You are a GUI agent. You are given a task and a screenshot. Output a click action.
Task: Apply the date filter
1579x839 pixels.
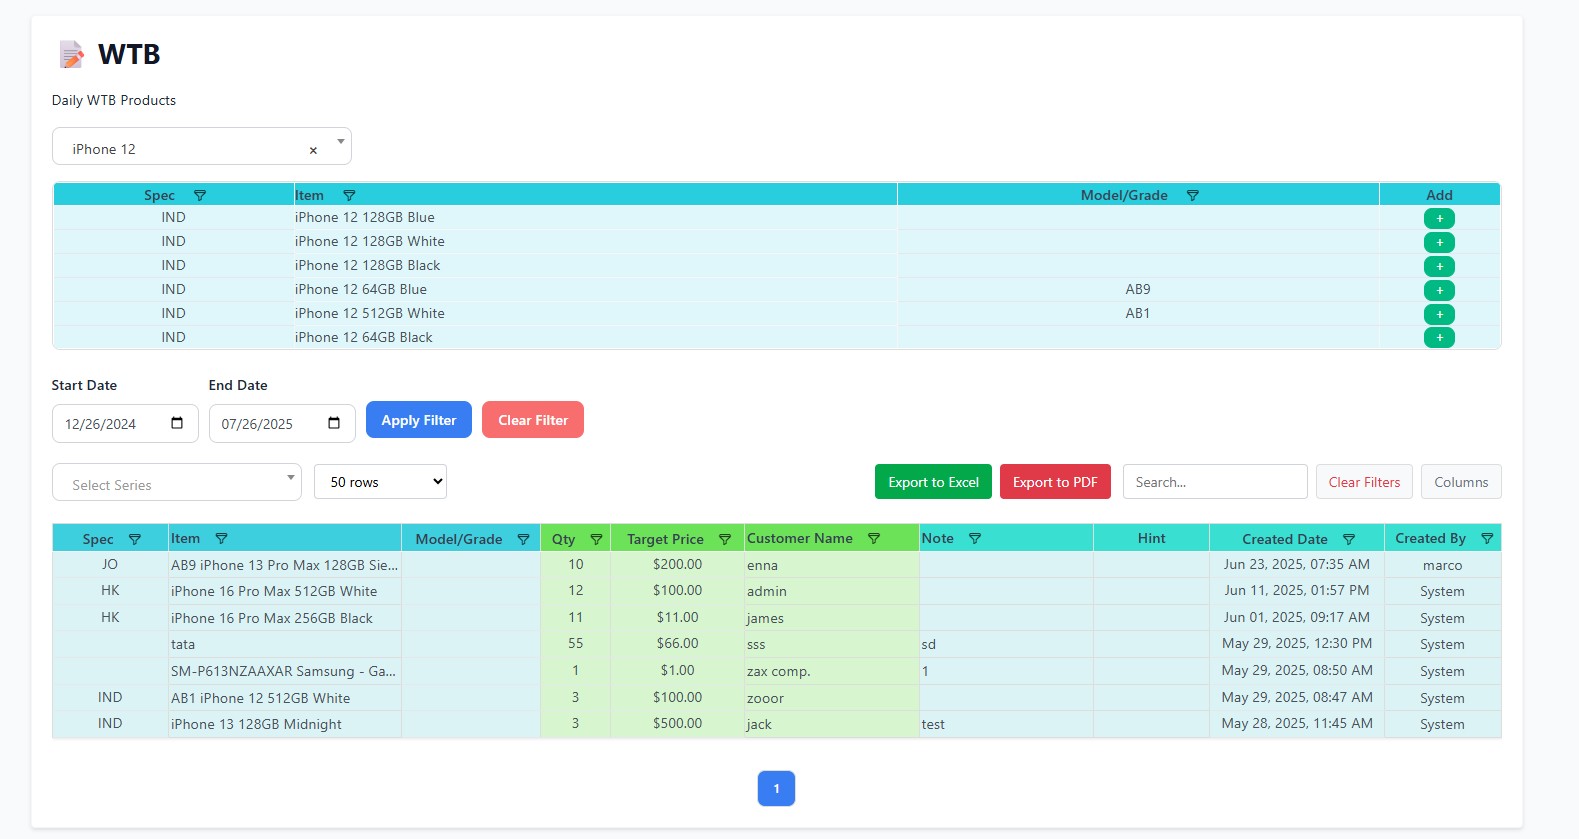(x=419, y=420)
